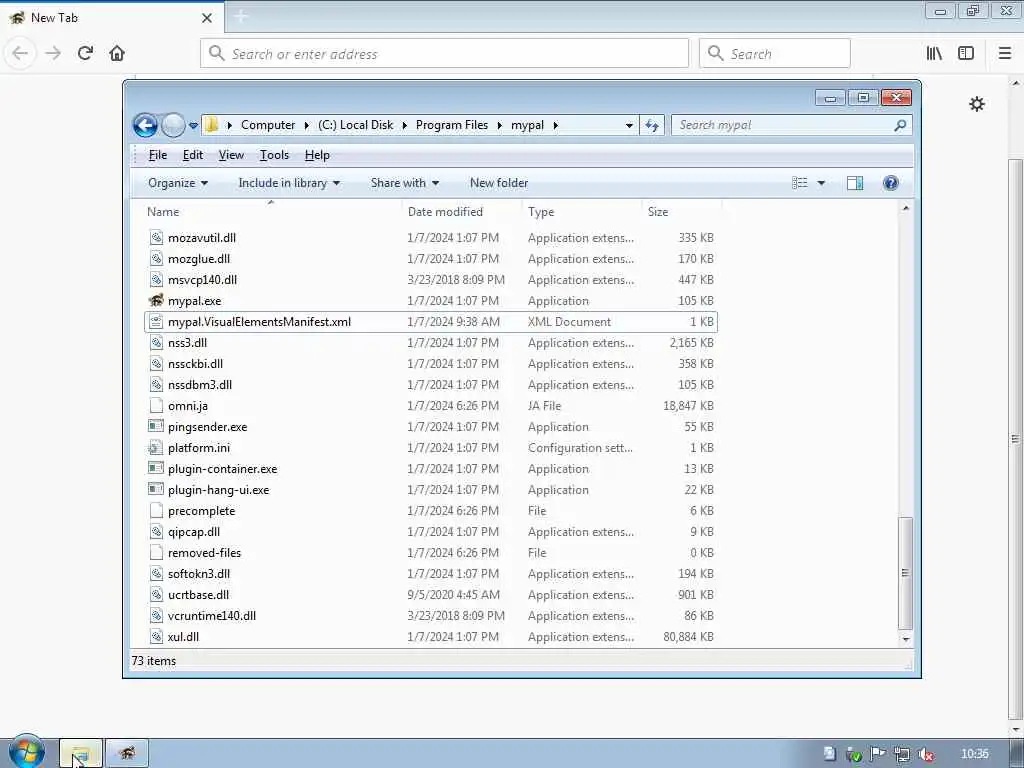Open the File menu
The height and width of the screenshot is (768, 1024).
158,155
